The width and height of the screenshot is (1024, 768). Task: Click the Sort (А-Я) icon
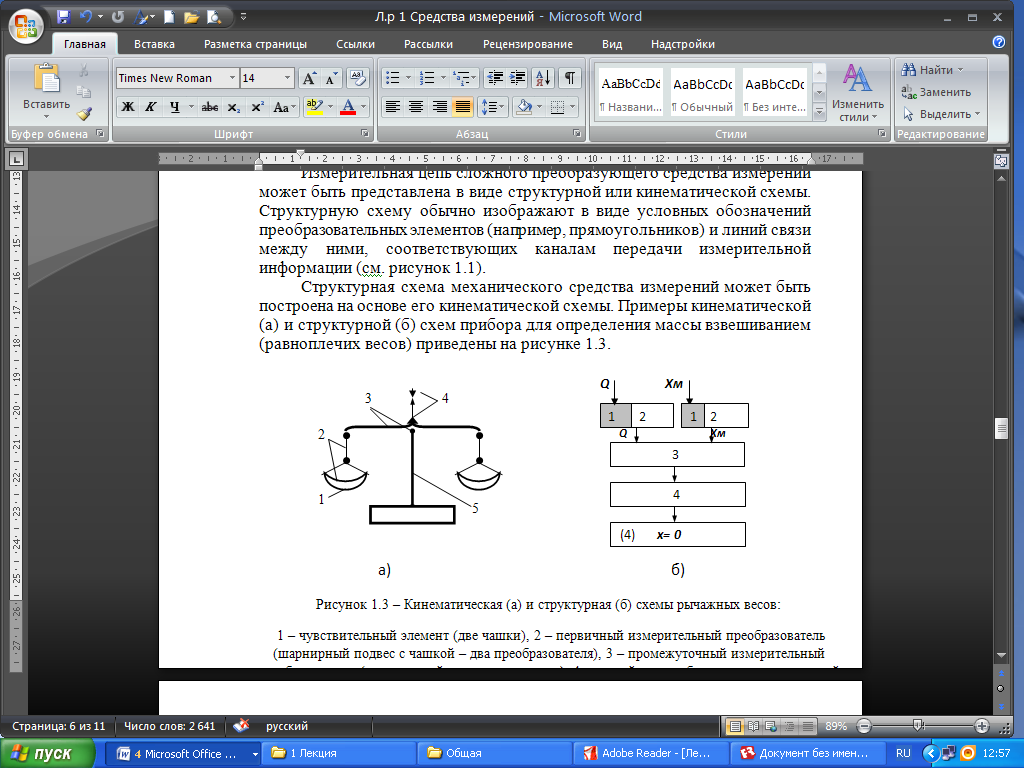pos(543,78)
